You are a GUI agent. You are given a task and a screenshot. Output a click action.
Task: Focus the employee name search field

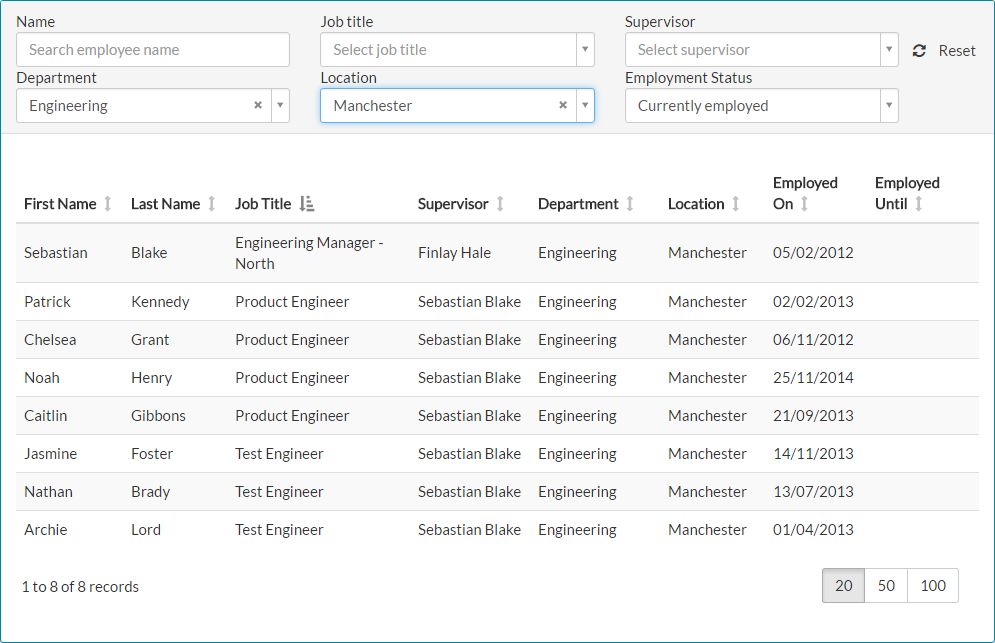tap(153, 50)
